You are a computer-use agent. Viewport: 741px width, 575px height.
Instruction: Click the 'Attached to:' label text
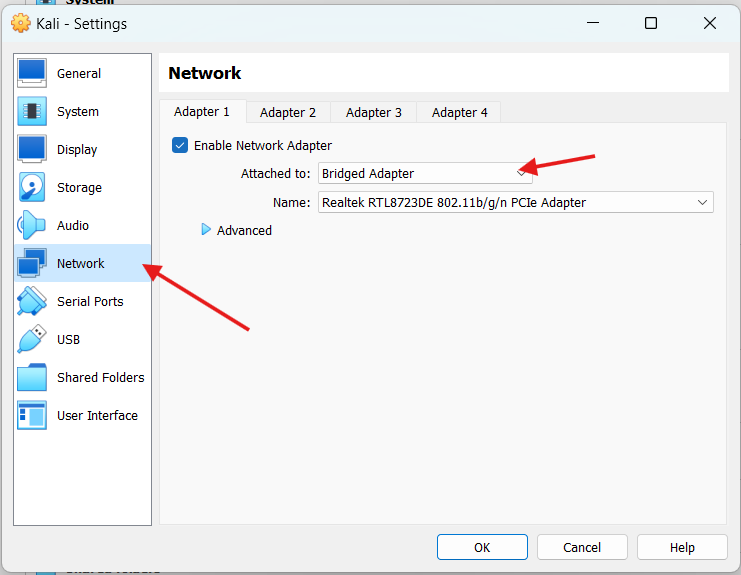point(276,174)
